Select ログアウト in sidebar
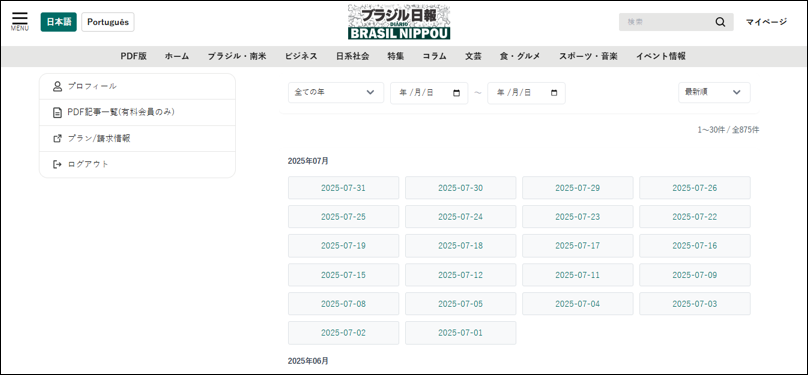The width and height of the screenshot is (808, 375). click(x=137, y=164)
